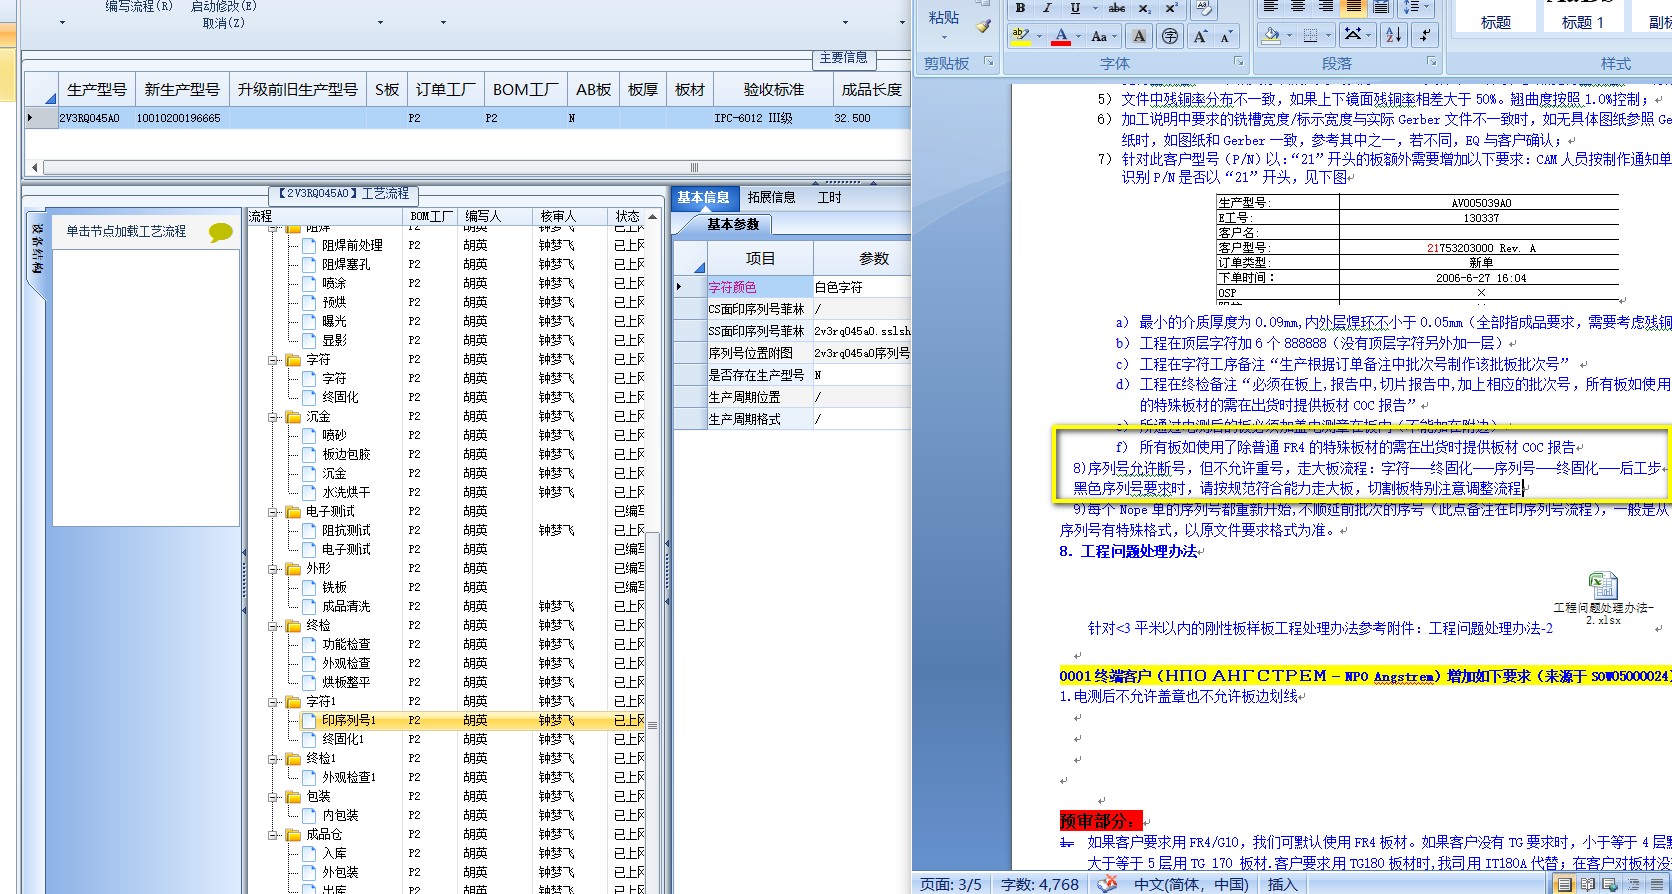Toggle character shading button
The image size is (1672, 894).
tap(1139, 36)
